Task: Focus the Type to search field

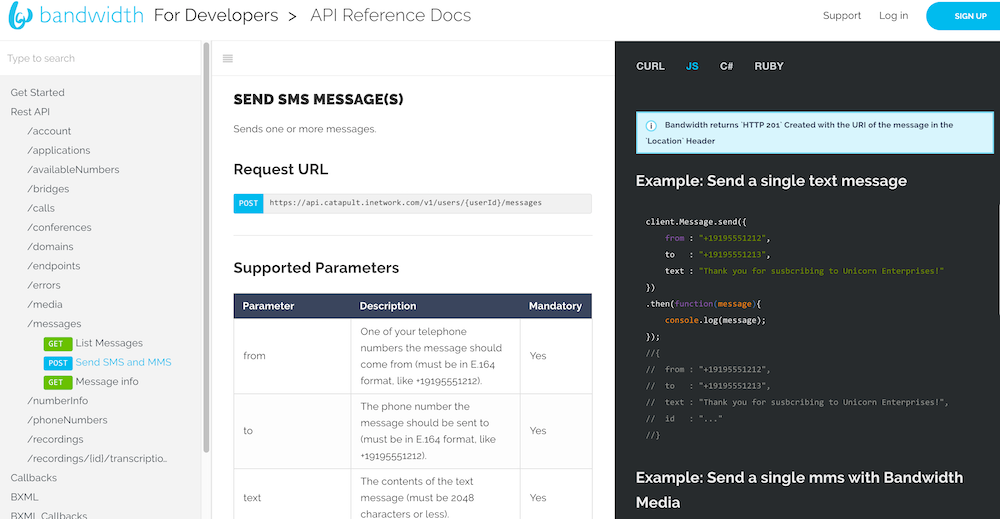Action: click(x=101, y=59)
